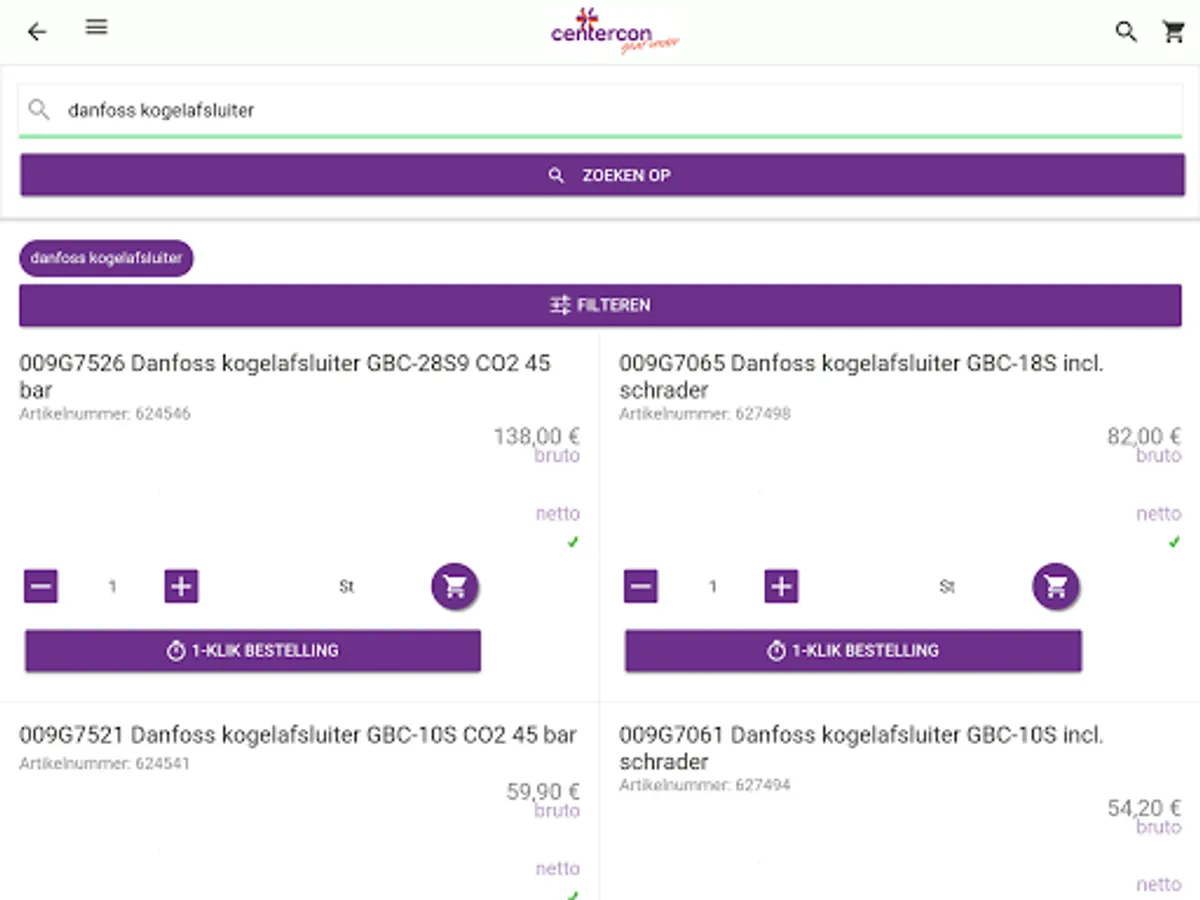Open the hamburger menu
The width and height of the screenshot is (1200, 900).
tap(96, 27)
